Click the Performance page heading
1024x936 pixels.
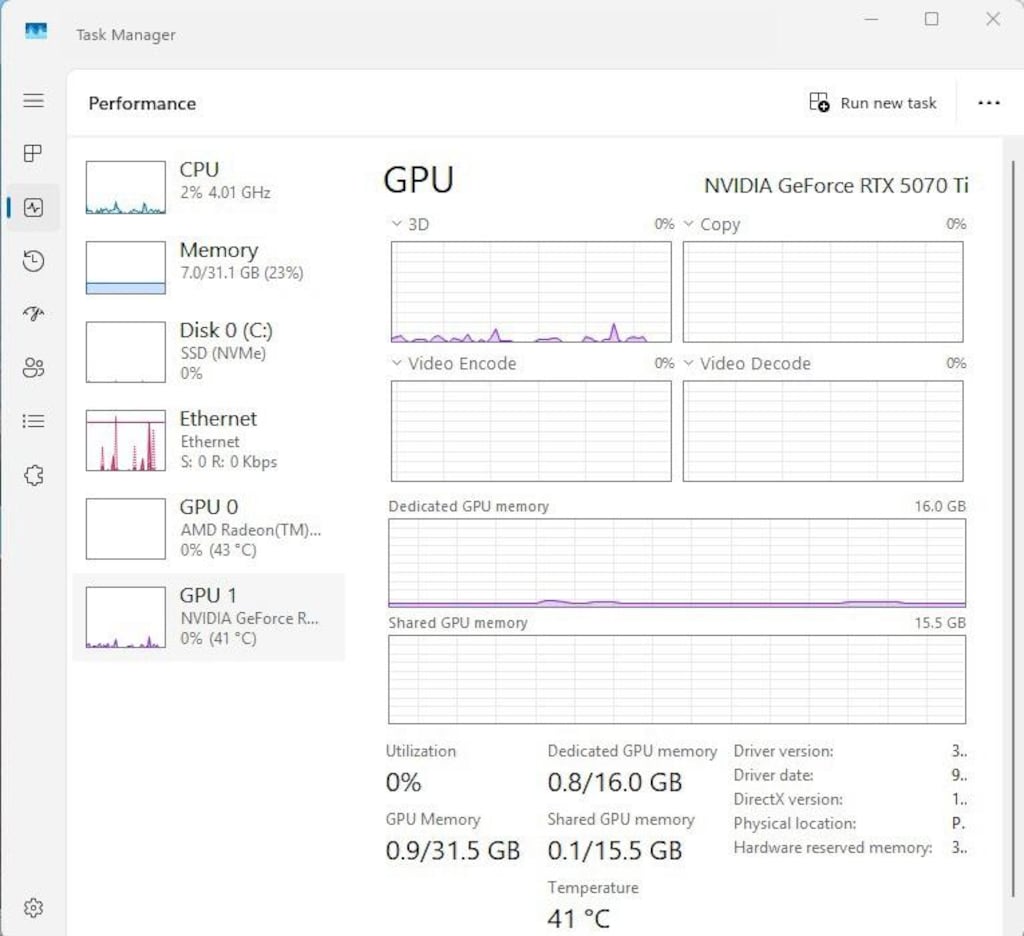point(142,103)
